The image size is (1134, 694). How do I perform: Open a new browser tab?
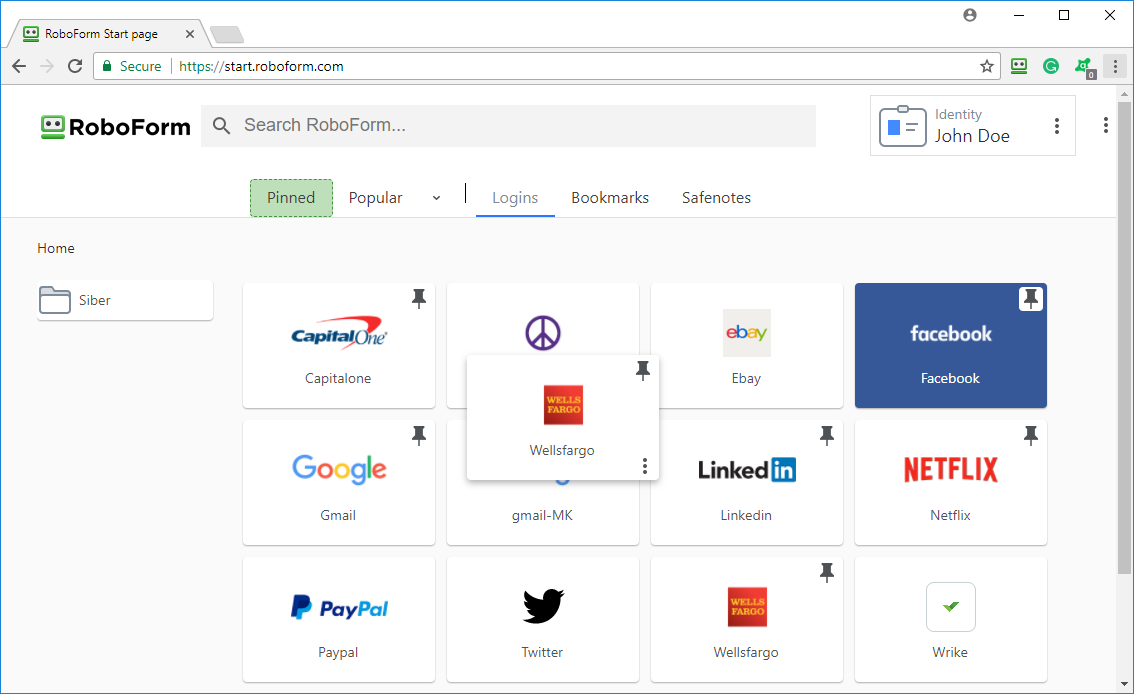[227, 35]
